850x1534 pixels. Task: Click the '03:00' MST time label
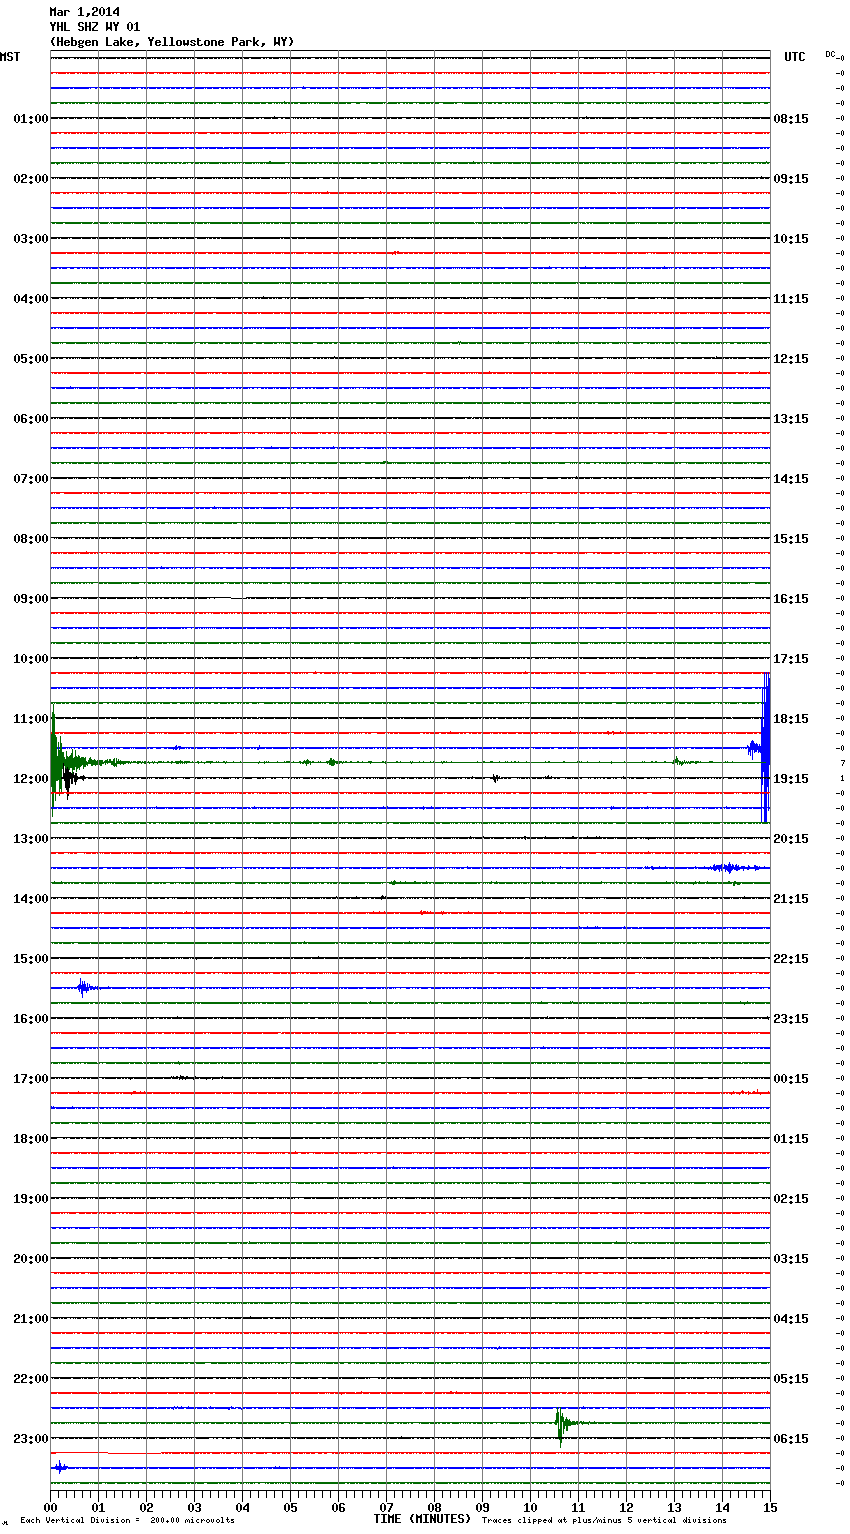[30, 239]
